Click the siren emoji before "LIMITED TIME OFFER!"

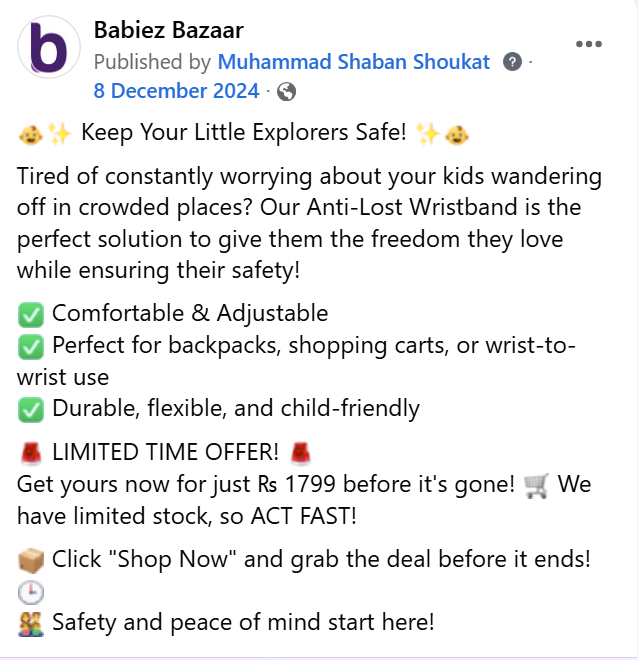click(x=31, y=453)
